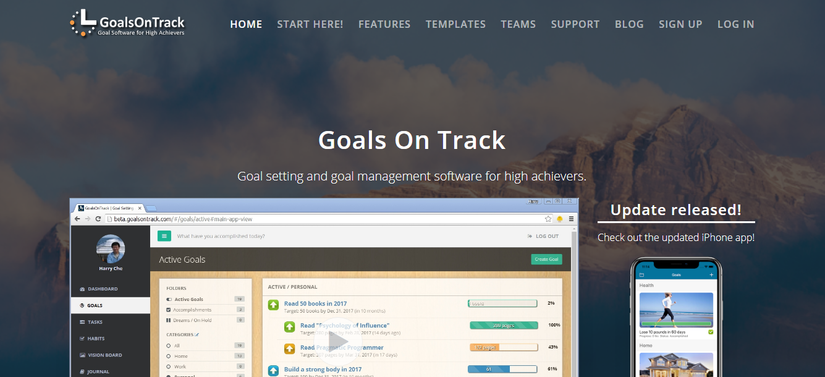This screenshot has height=377, width=825.
Task: Click the house image in the phone
Action: pos(676,364)
